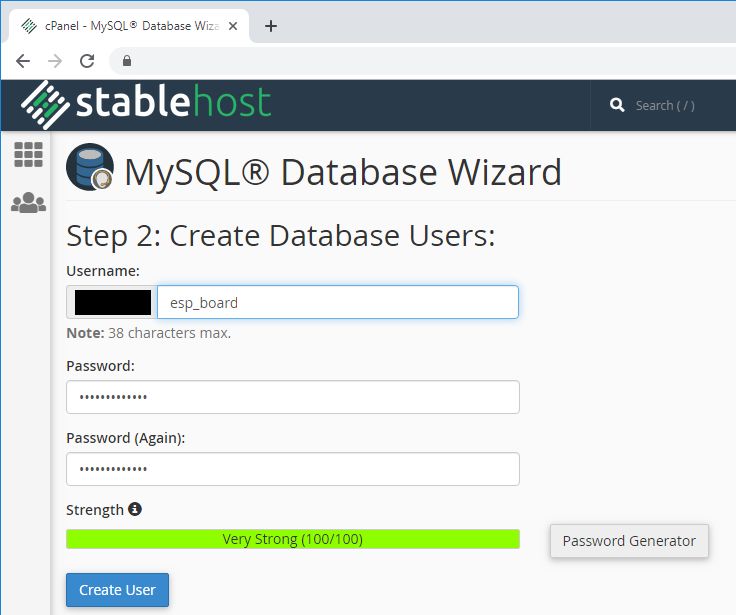The image size is (736, 615).
Task: Click the 'Note: 38 characters max.' text
Action: pos(149,333)
